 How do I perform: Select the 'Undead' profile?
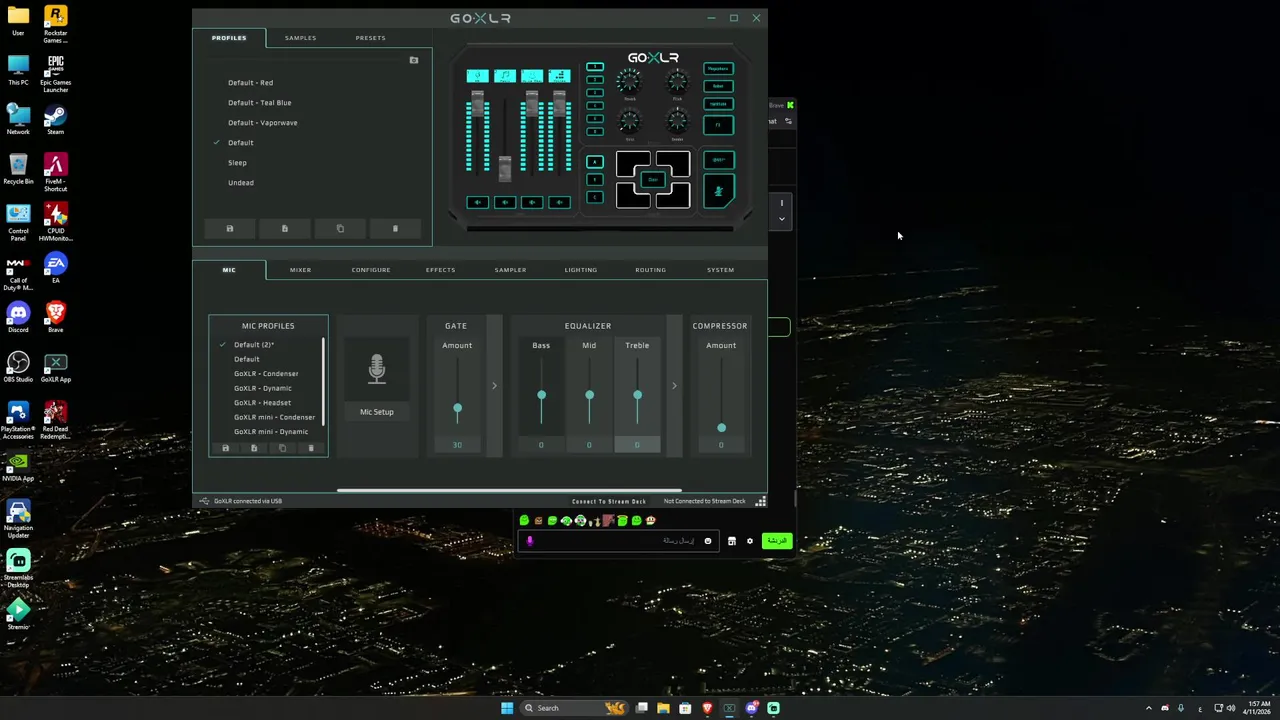point(241,183)
